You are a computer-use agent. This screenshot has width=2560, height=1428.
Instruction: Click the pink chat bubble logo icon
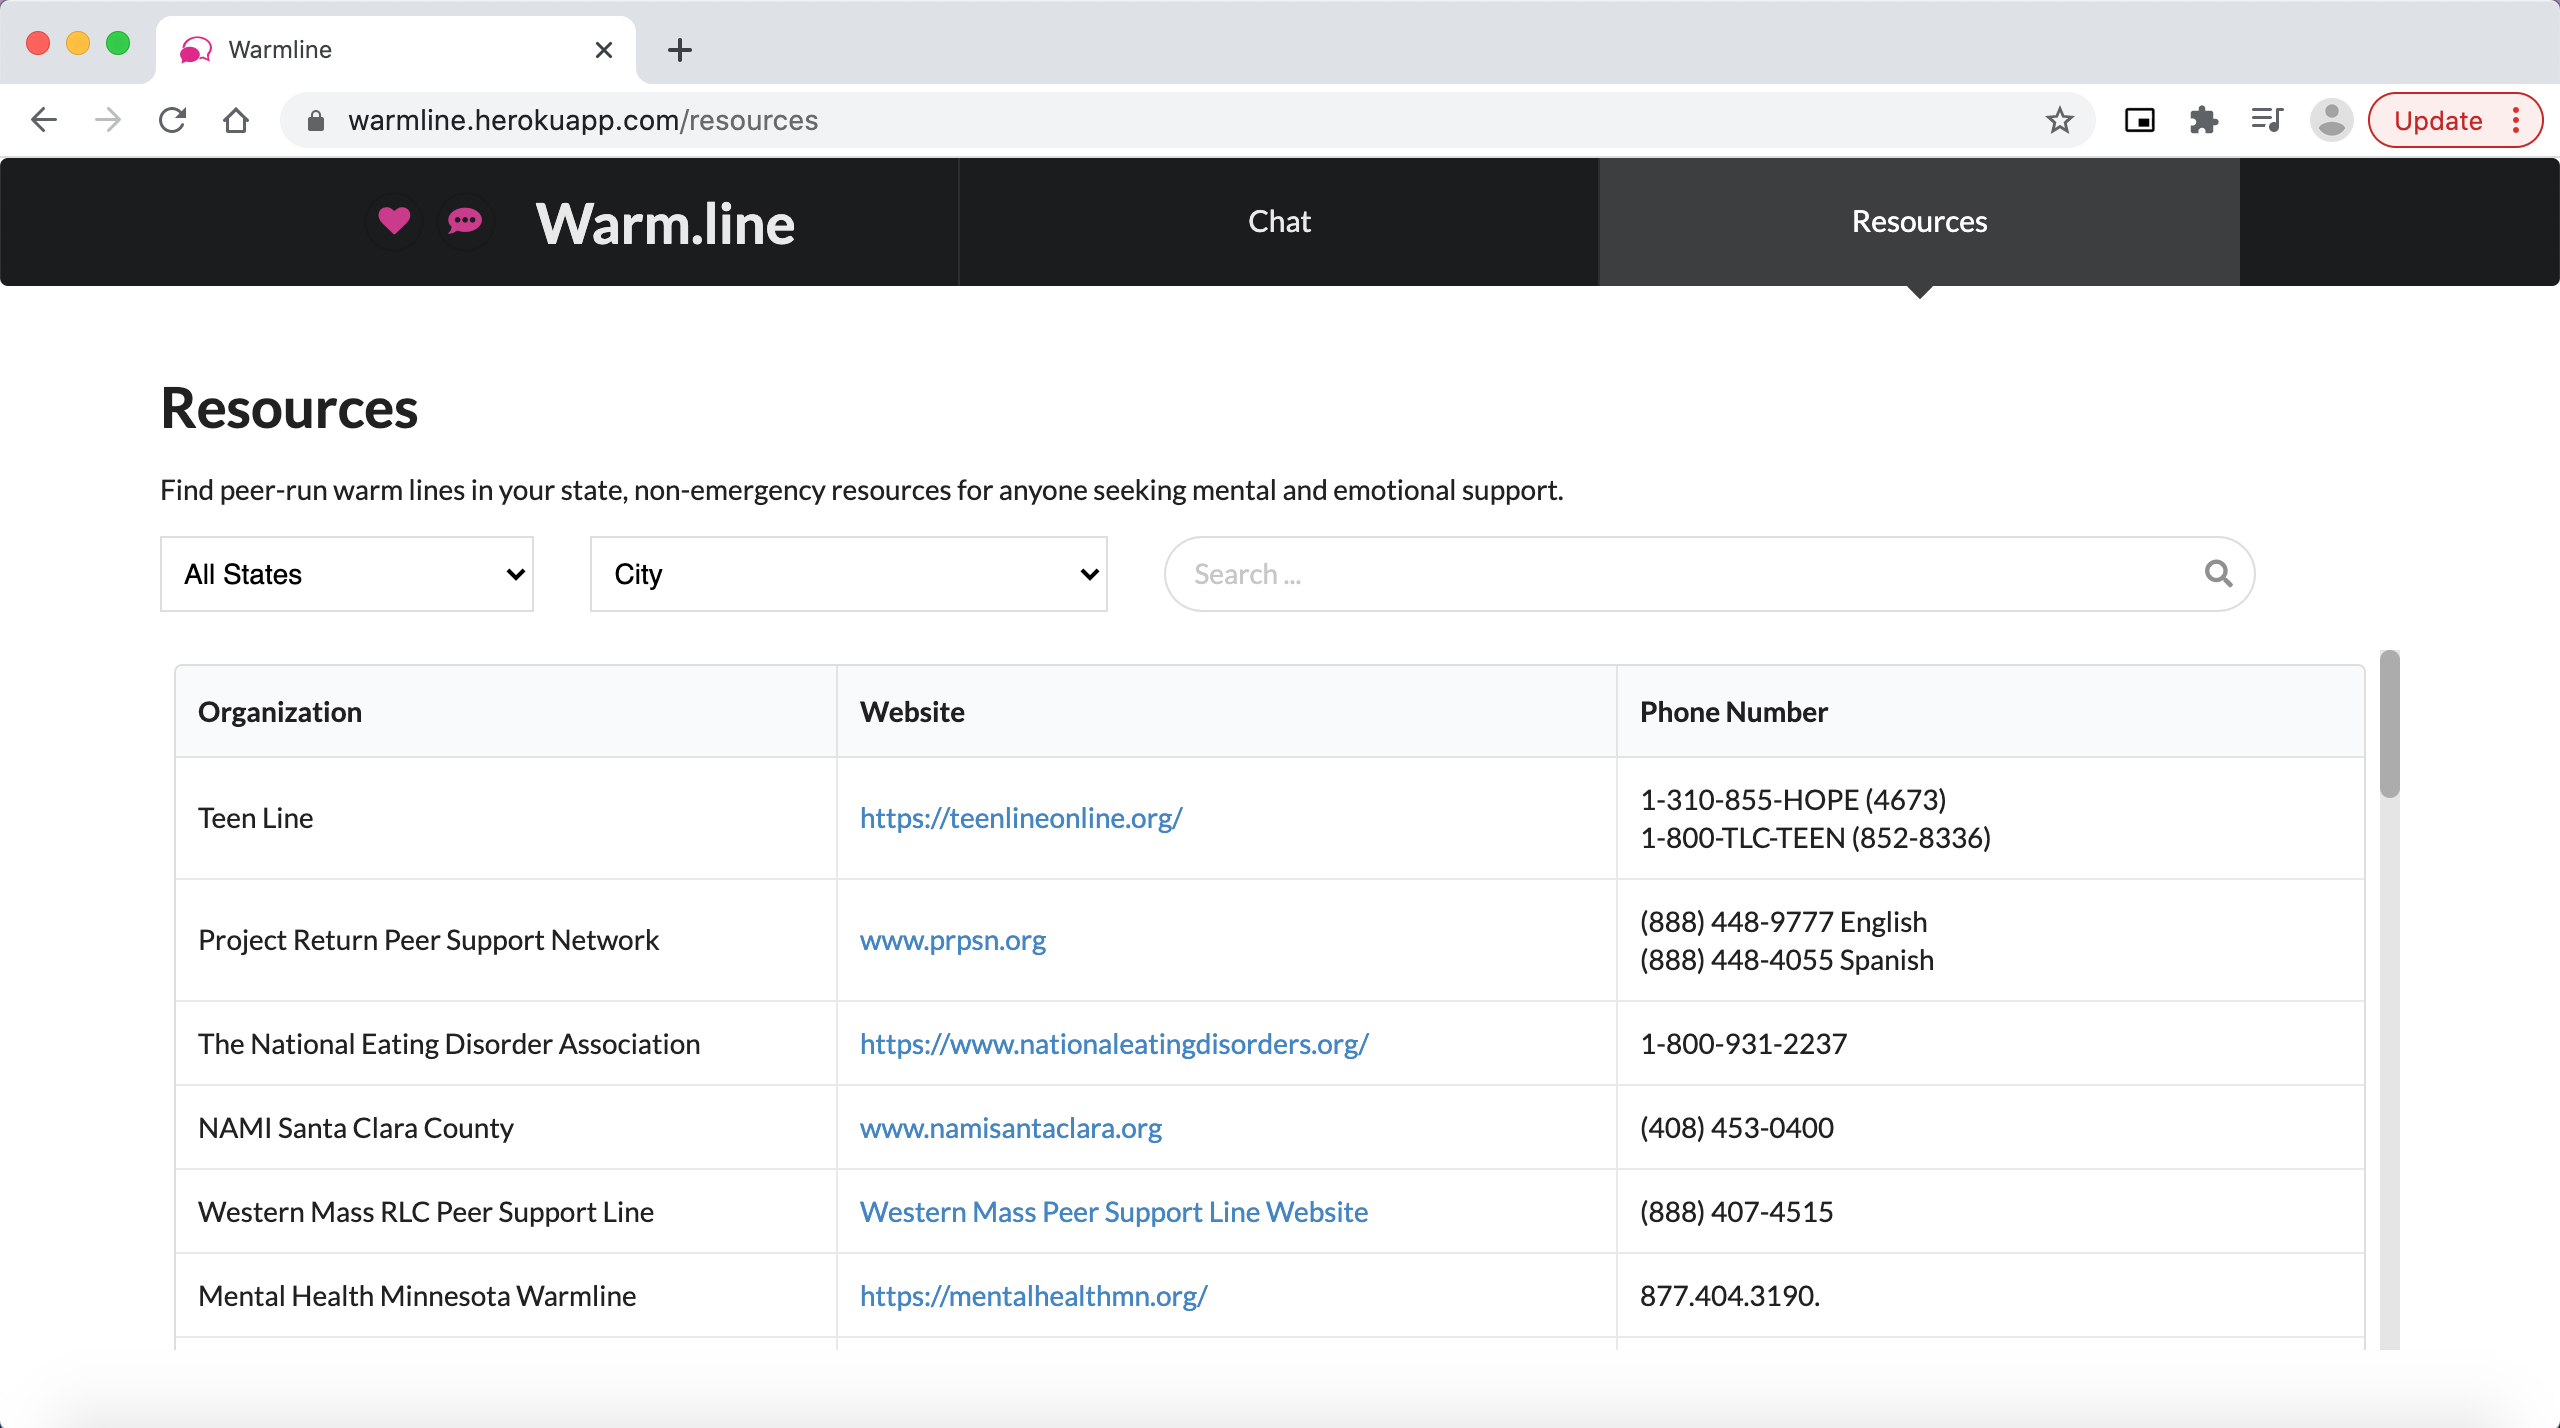[x=465, y=220]
